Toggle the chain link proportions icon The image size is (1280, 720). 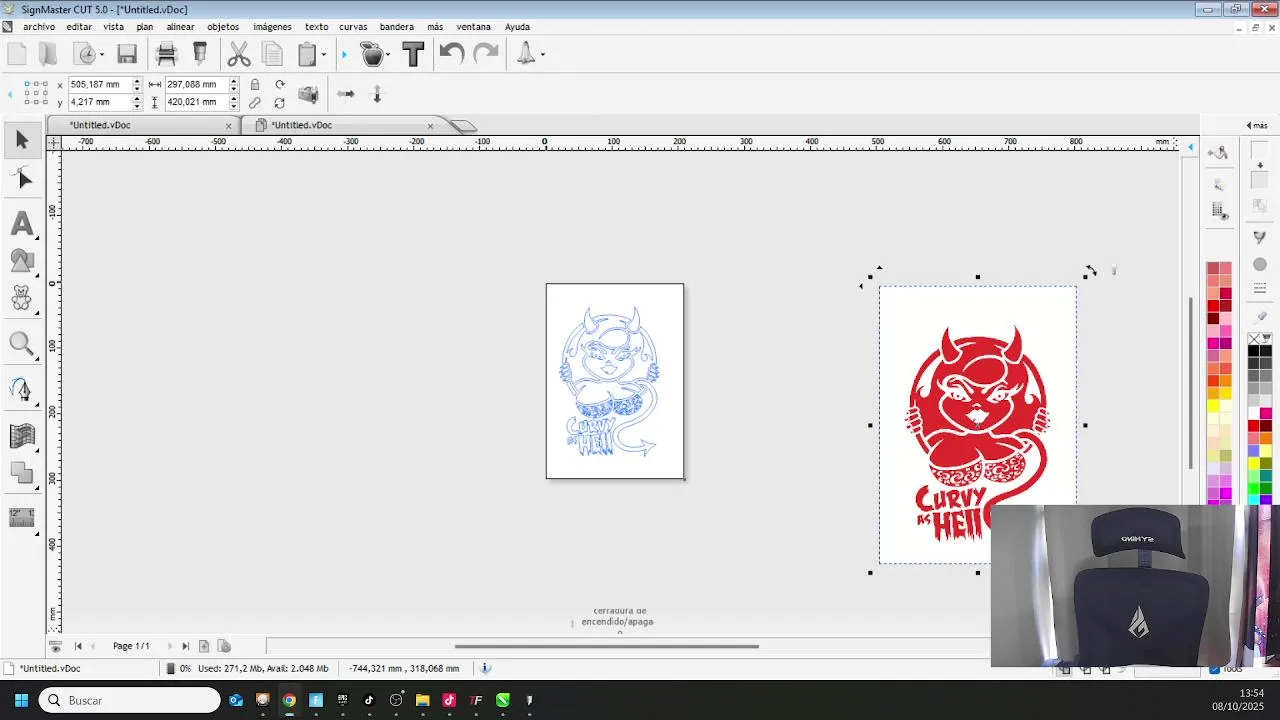255,102
